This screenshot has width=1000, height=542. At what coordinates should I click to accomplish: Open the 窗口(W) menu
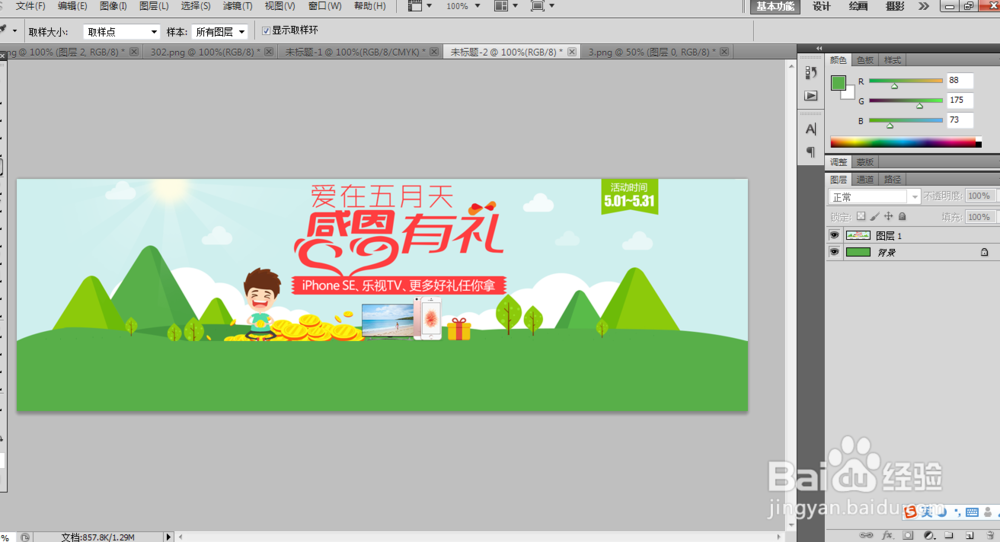click(x=325, y=6)
